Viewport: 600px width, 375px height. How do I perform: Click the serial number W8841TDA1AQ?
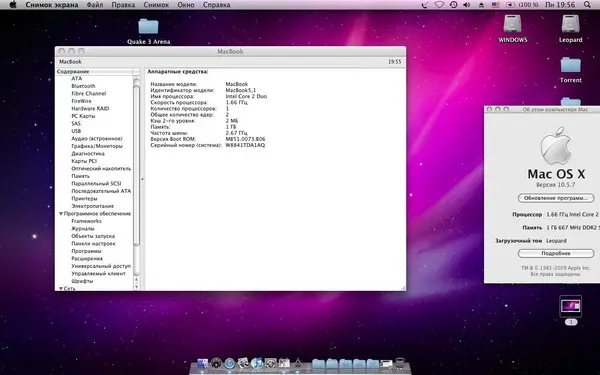(245, 145)
